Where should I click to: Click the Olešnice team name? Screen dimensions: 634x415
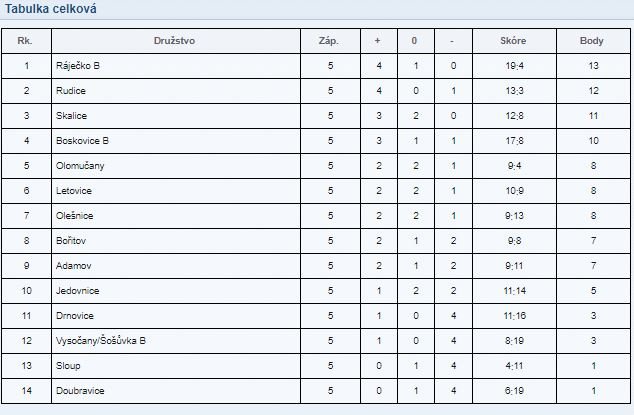[x=74, y=216]
